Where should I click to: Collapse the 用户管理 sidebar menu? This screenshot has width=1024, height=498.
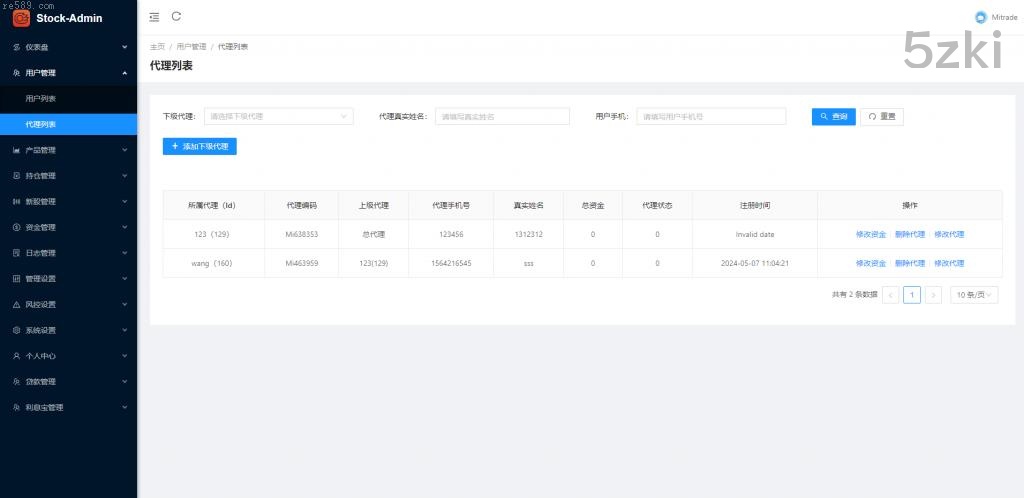pos(68,73)
